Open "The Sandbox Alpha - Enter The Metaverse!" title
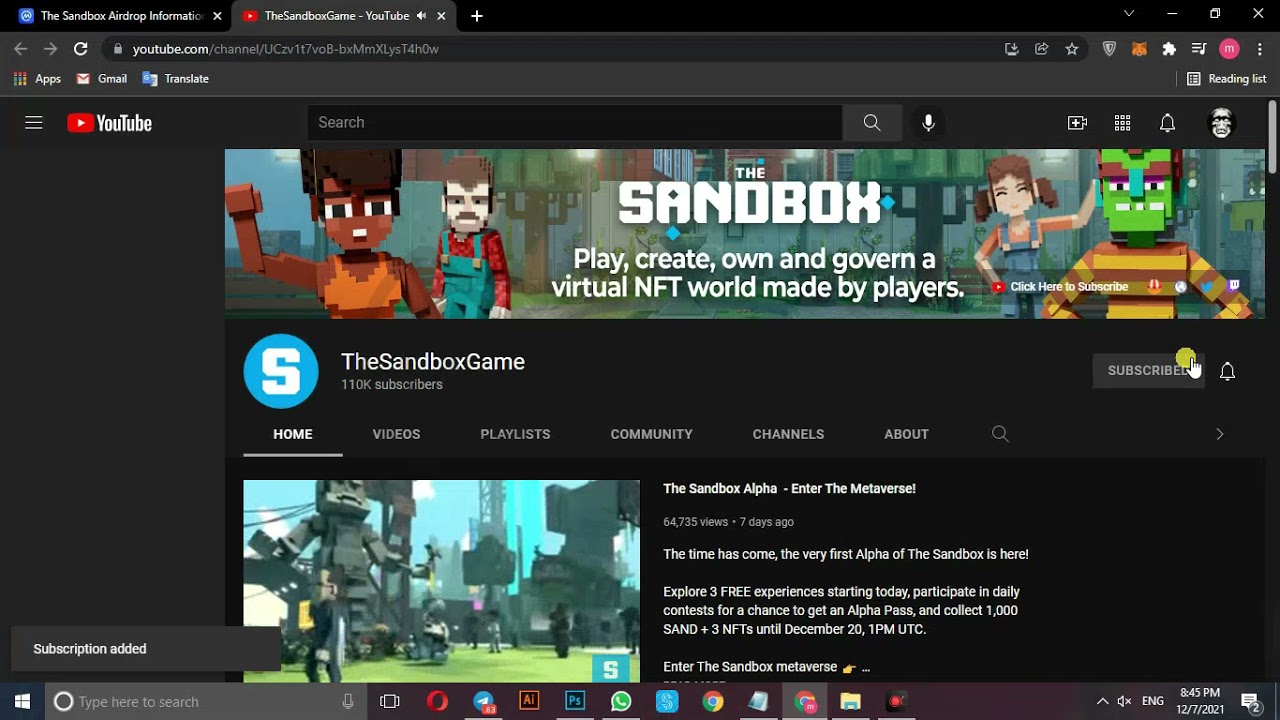 tap(789, 489)
